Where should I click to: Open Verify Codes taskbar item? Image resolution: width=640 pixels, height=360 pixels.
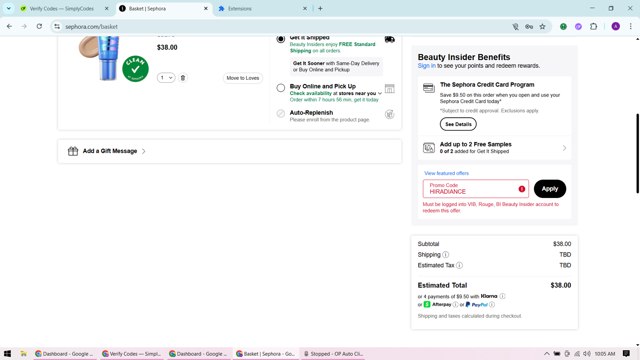tap(131, 353)
